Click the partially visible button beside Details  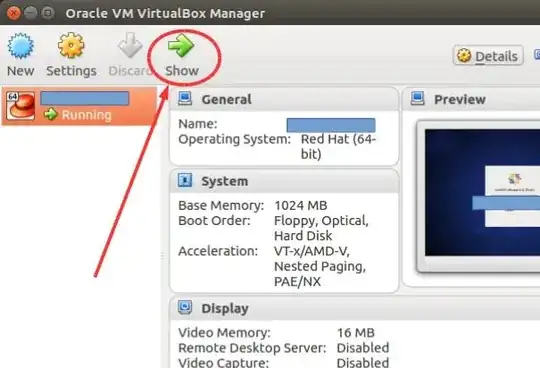(537, 55)
